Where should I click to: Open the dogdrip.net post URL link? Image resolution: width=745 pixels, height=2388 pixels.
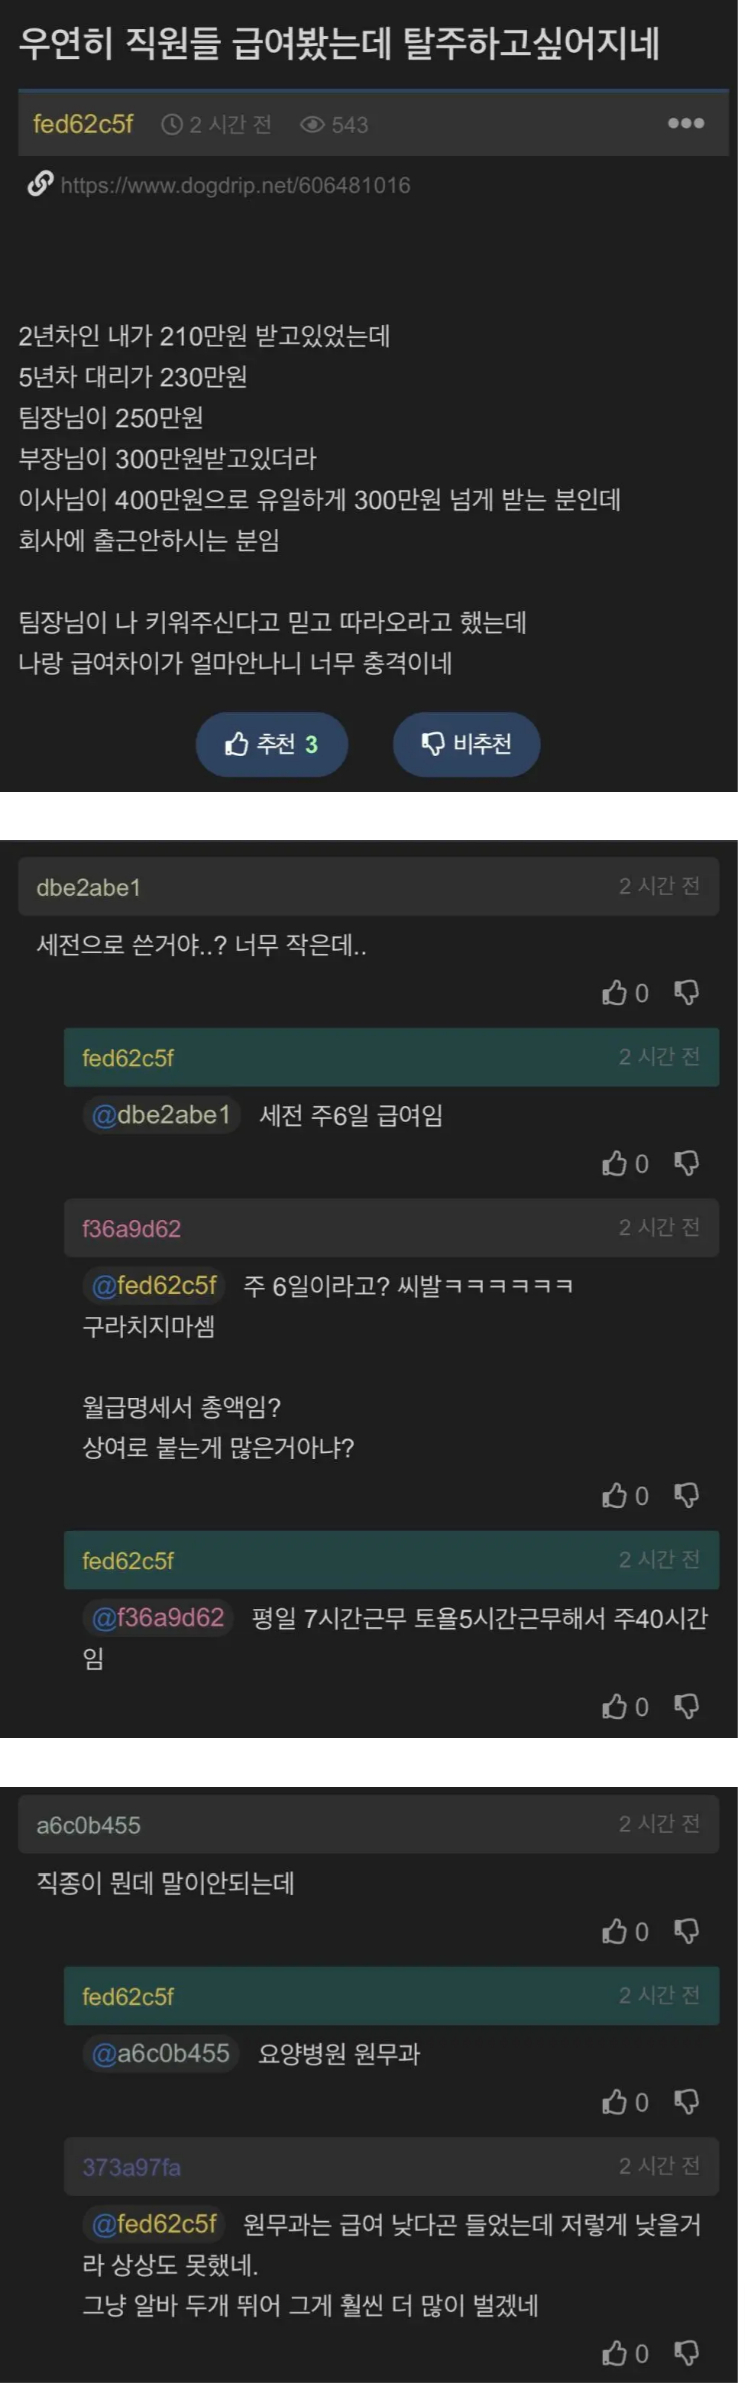[x=235, y=185]
